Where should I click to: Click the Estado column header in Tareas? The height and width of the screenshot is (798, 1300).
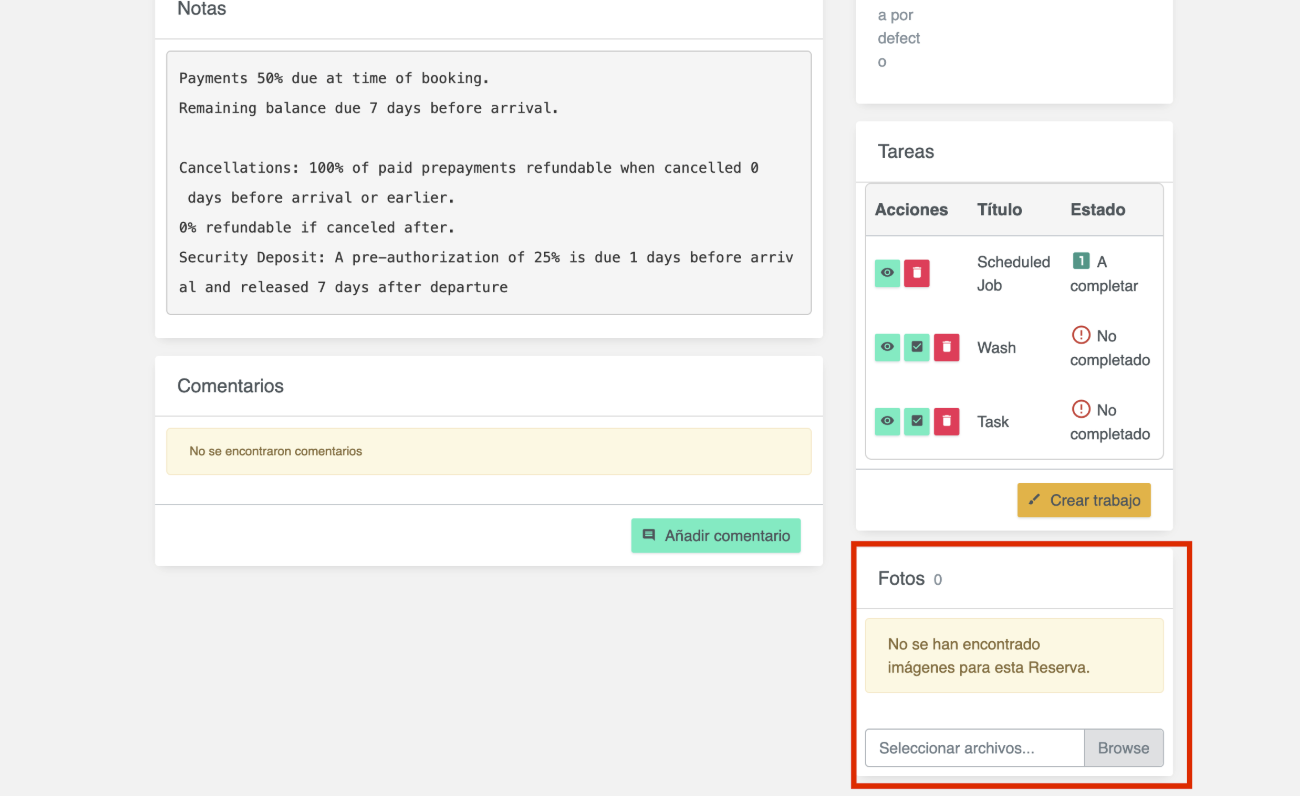pyautogui.click(x=1097, y=209)
